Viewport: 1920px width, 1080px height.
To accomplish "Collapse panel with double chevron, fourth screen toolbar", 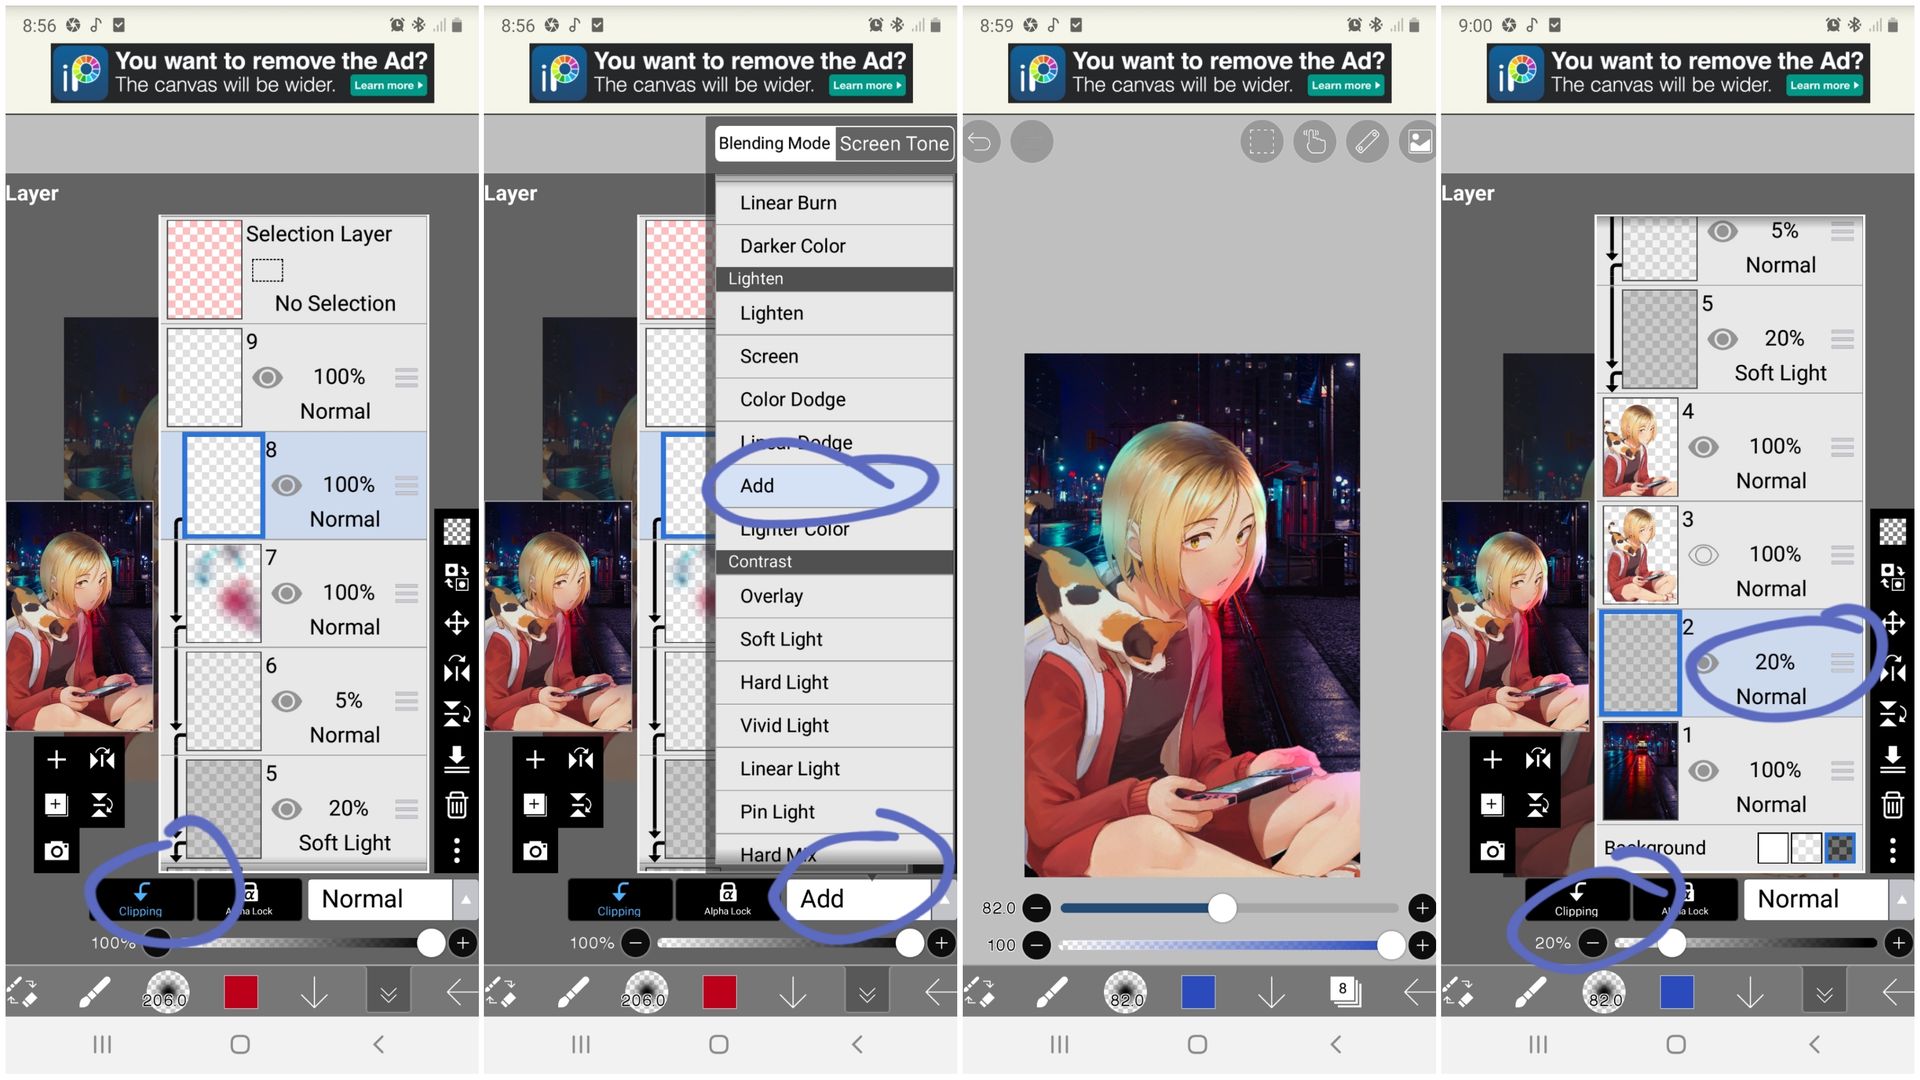I will pyautogui.click(x=1824, y=993).
